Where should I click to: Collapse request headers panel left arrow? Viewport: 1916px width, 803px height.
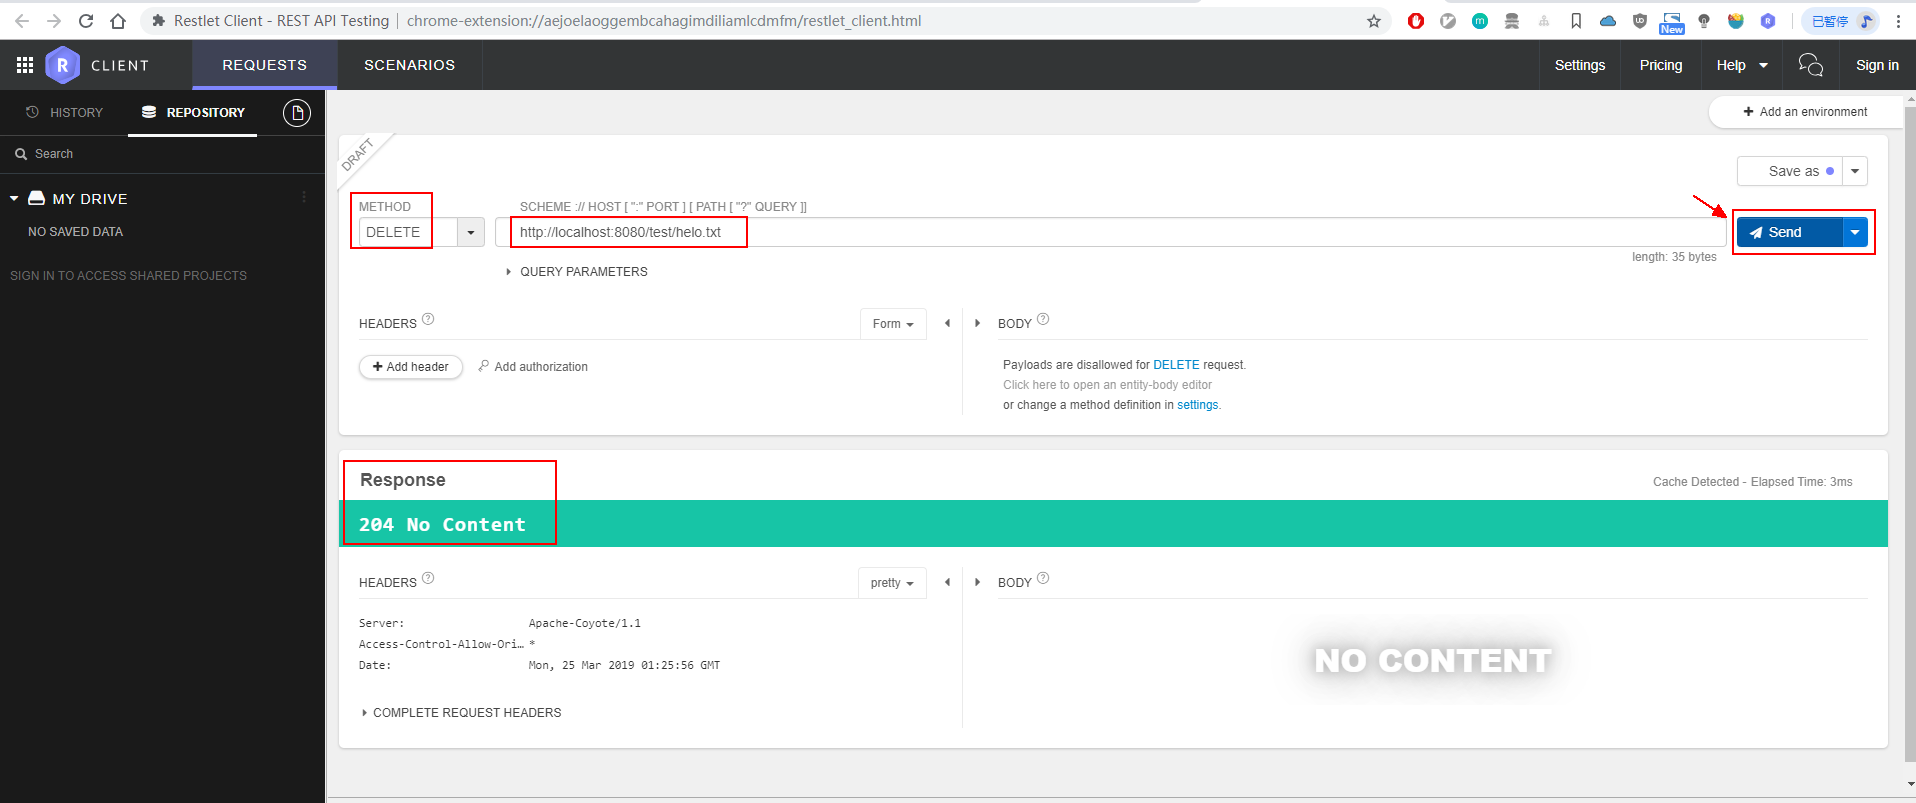click(947, 323)
